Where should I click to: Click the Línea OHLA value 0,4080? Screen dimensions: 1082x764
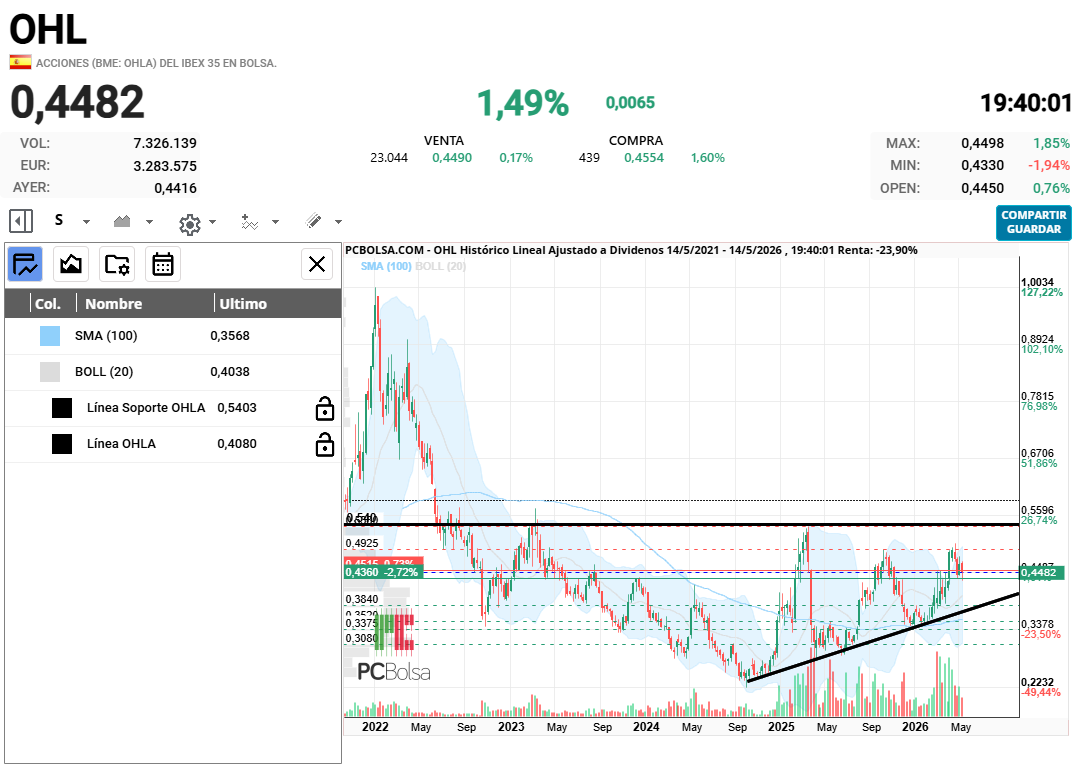click(237, 444)
